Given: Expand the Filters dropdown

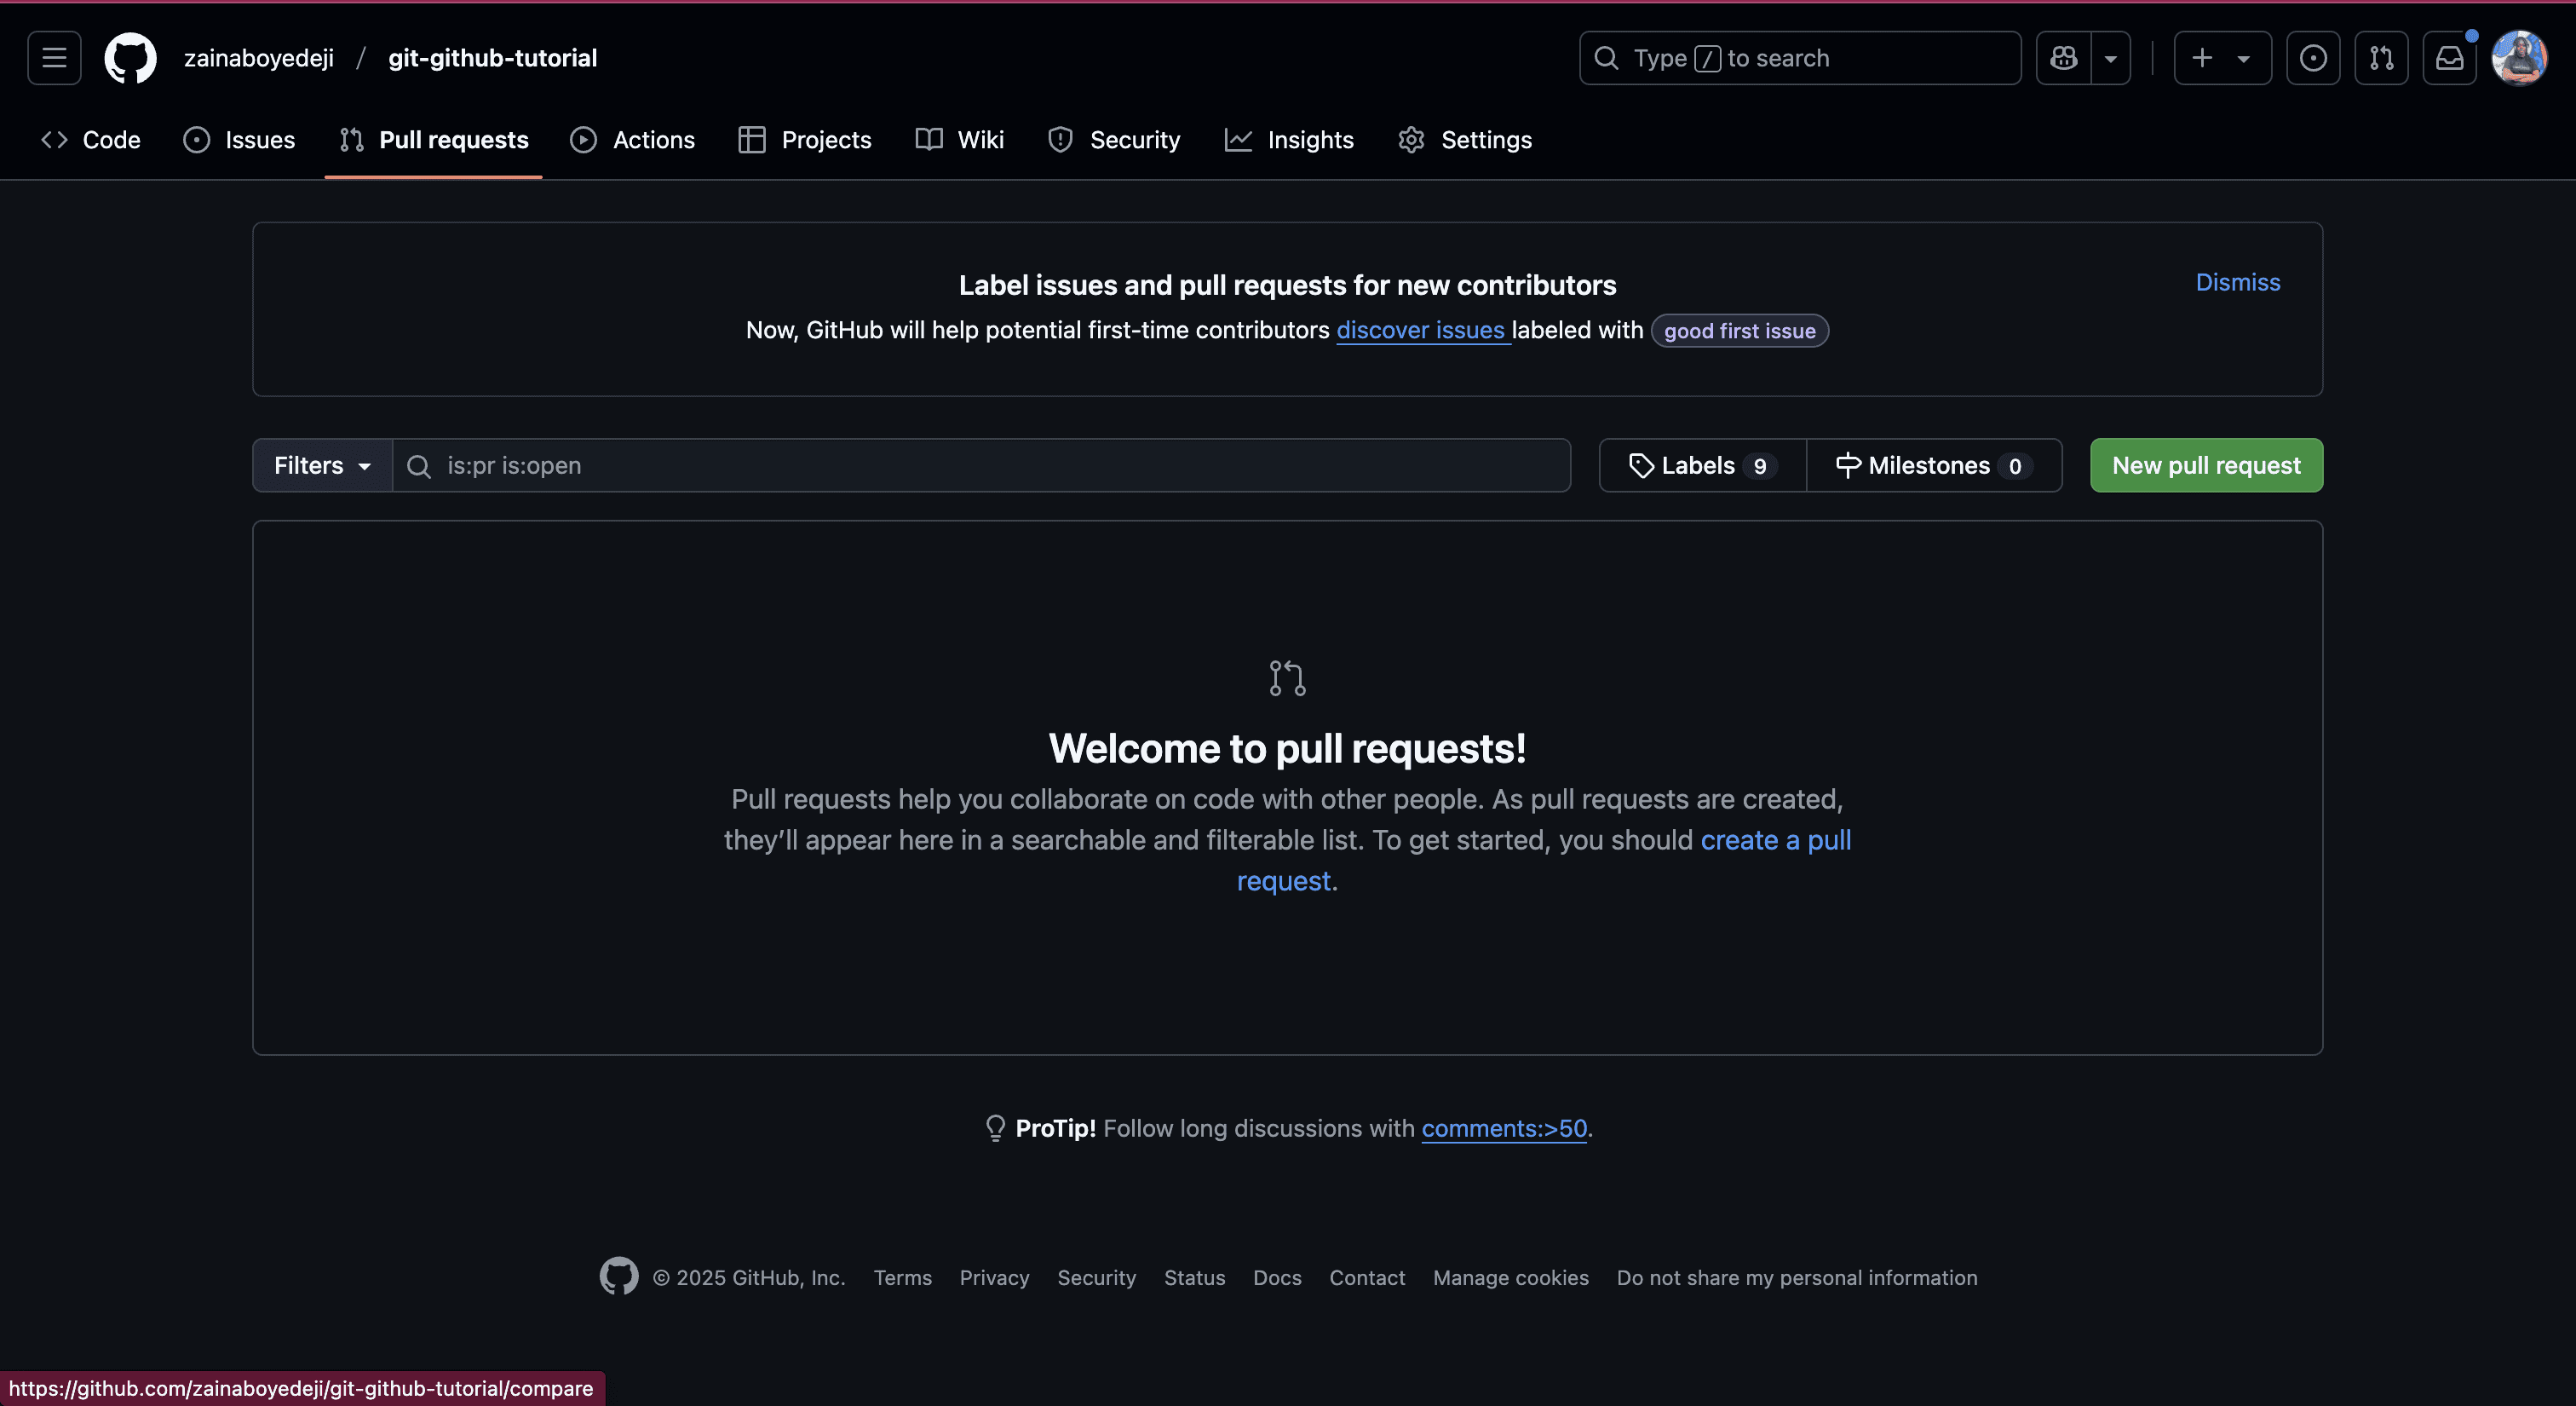Looking at the screenshot, I should click(322, 465).
